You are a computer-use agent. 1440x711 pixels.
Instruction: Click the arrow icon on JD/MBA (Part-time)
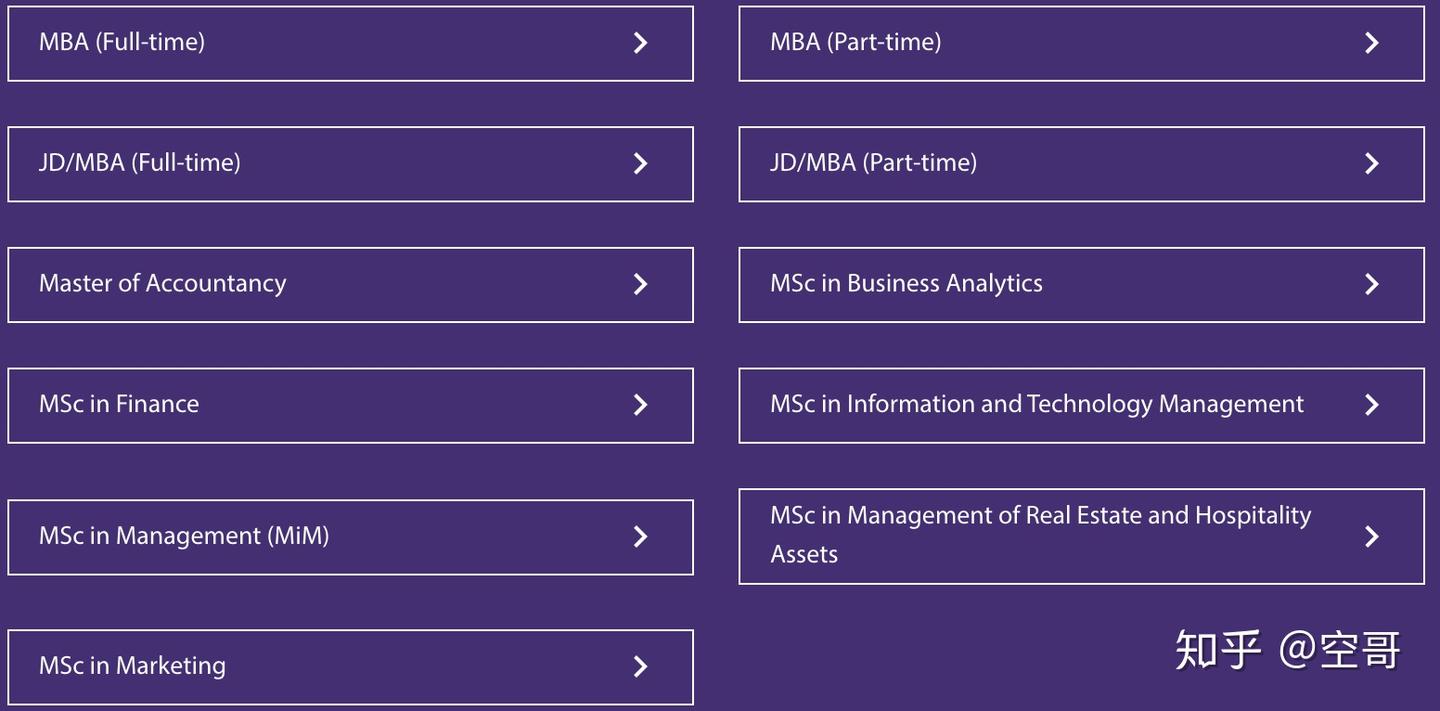click(x=1372, y=164)
